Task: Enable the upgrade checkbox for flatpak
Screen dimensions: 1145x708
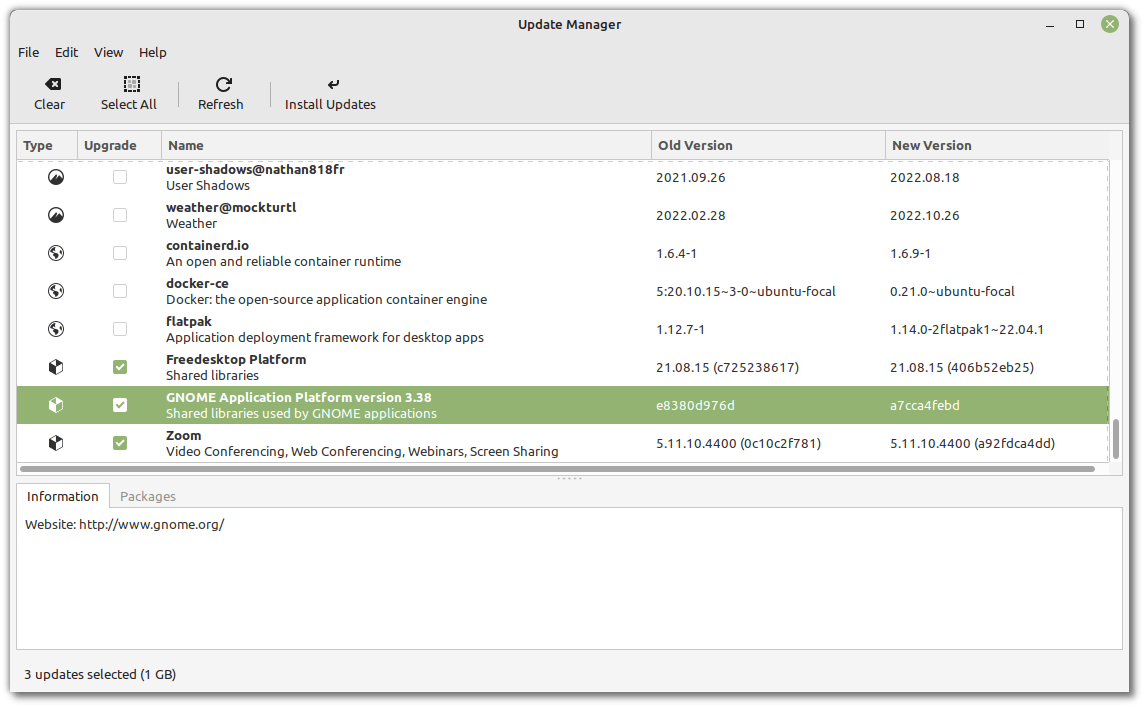Action: (x=120, y=329)
